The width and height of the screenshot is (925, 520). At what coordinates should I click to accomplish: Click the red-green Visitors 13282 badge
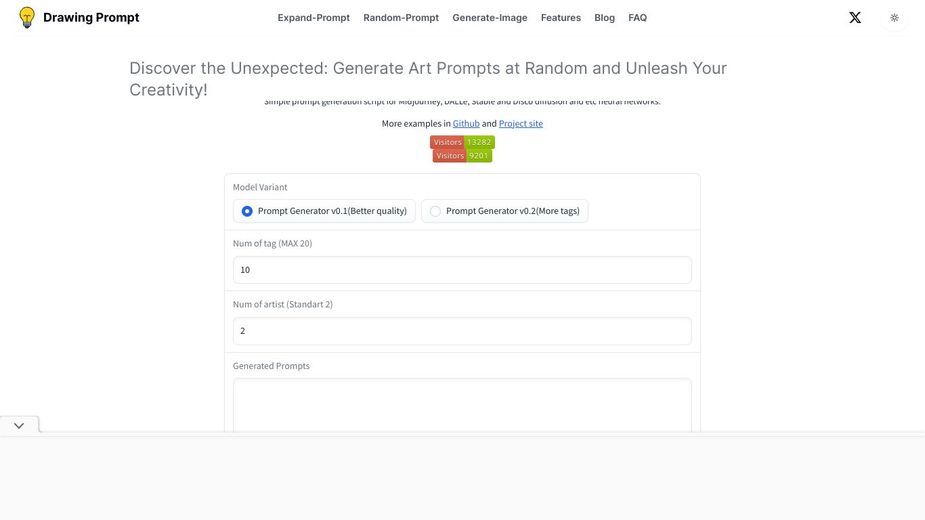tap(462, 142)
